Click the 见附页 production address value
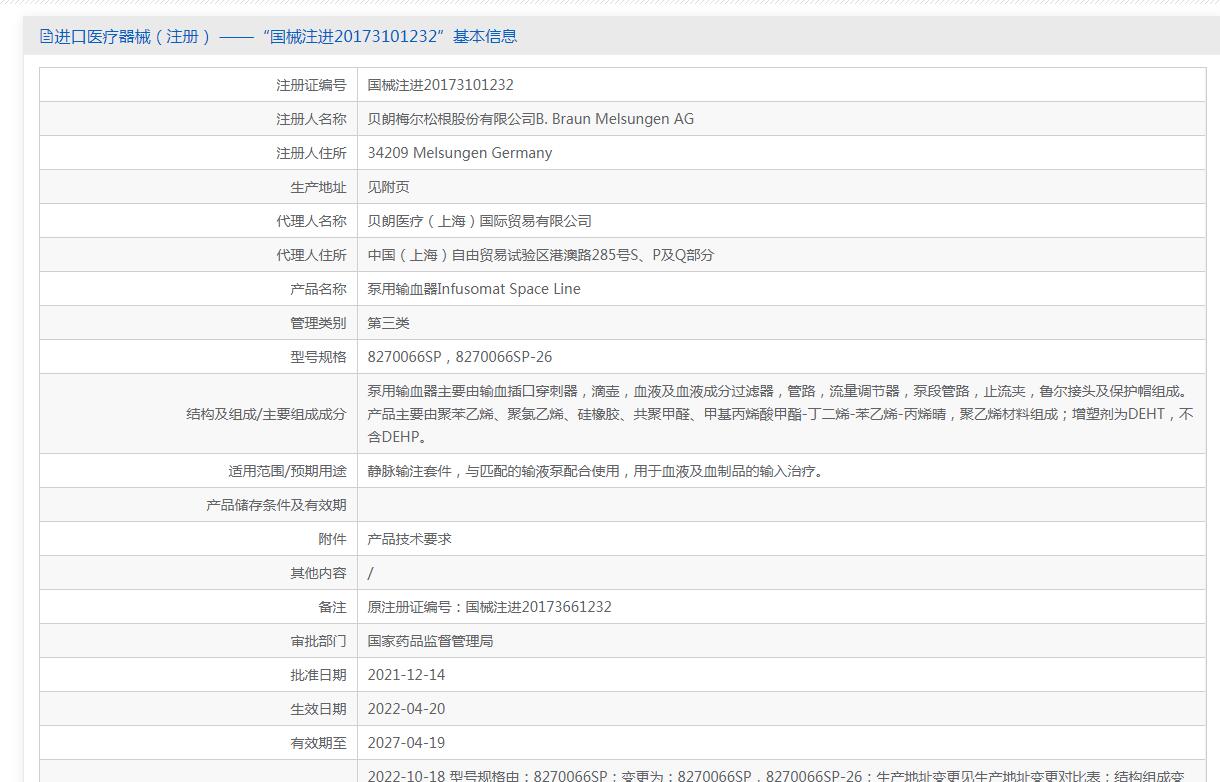The image size is (1220, 782). point(388,187)
